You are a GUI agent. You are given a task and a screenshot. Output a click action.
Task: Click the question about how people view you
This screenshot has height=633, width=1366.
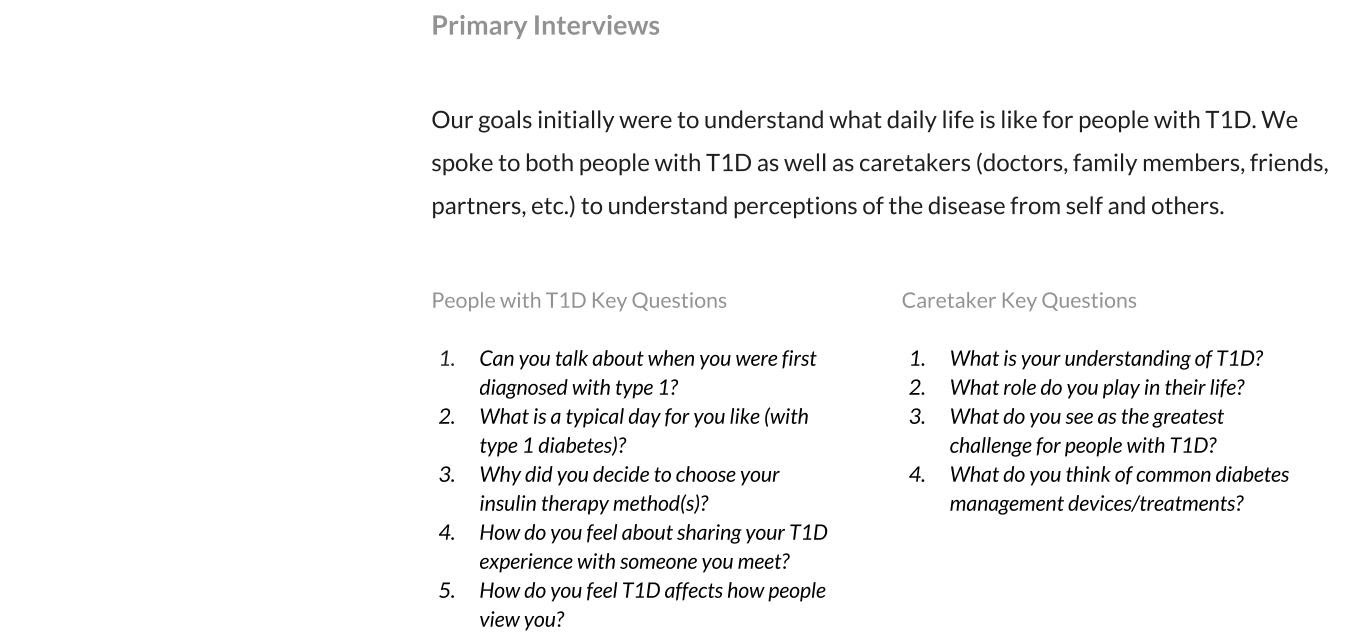[x=652, y=605]
